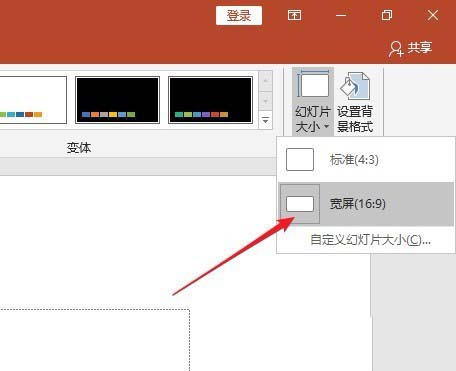Open 设置背景格式 format background pane
The height and width of the screenshot is (371, 456).
(355, 101)
